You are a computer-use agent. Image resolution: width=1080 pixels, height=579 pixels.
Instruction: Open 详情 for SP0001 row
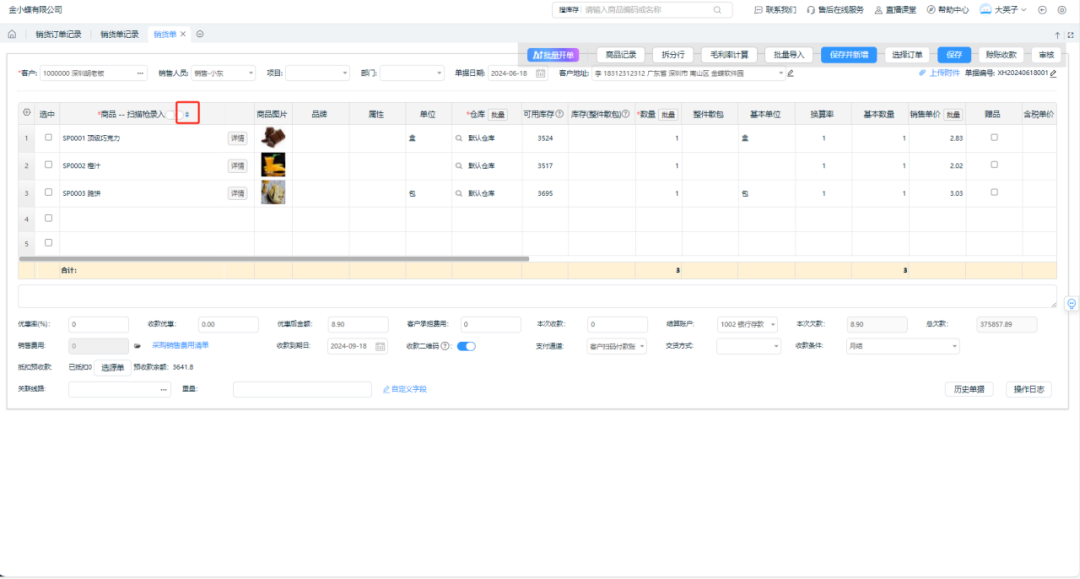point(238,138)
